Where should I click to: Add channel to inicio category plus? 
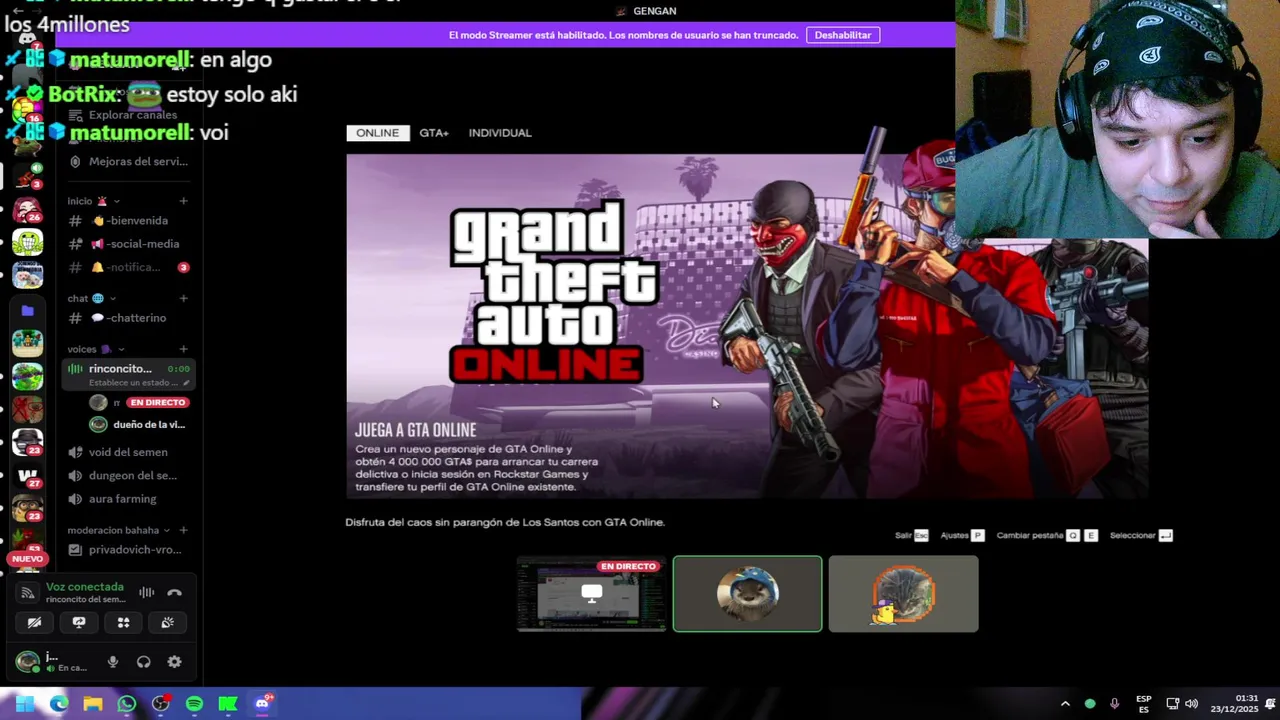coord(183,201)
